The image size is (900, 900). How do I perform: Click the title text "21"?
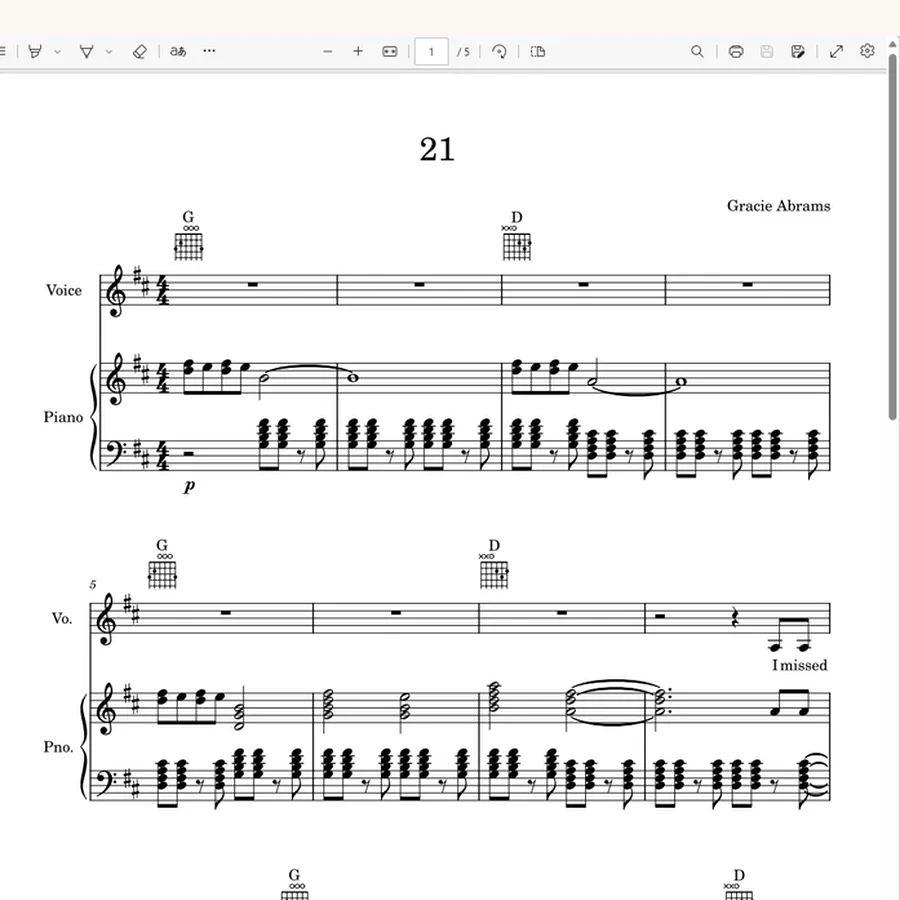[437, 149]
